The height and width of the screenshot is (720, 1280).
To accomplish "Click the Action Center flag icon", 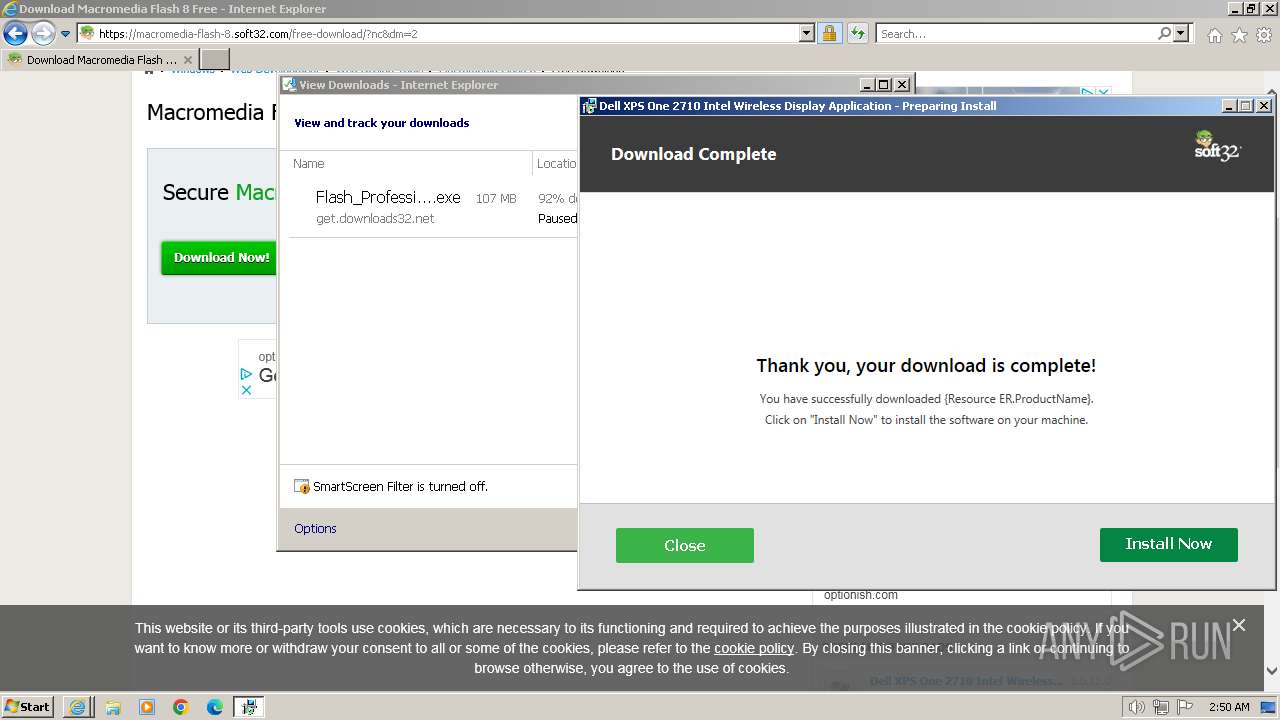I will pyautogui.click(x=1186, y=707).
